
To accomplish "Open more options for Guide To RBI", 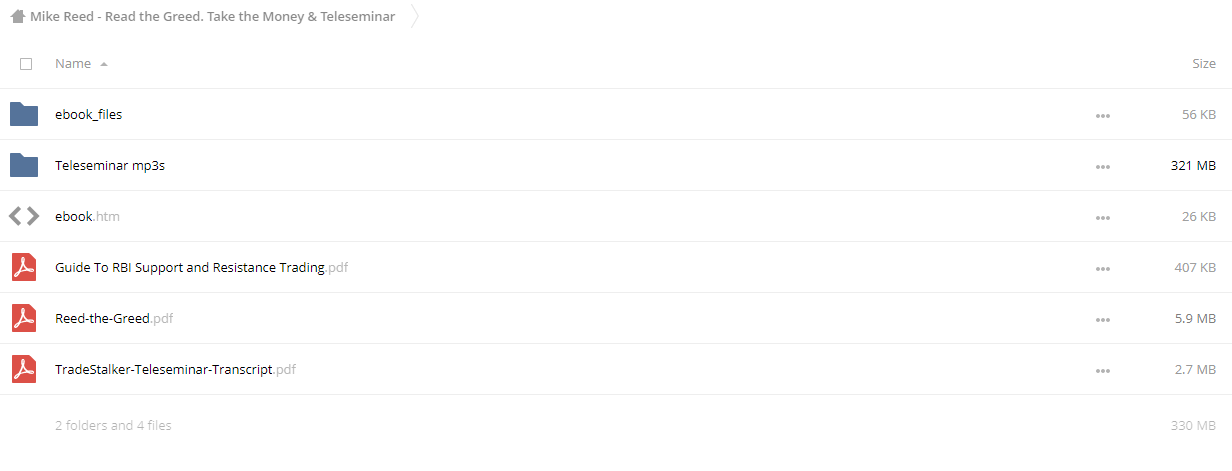I will coord(1103,268).
